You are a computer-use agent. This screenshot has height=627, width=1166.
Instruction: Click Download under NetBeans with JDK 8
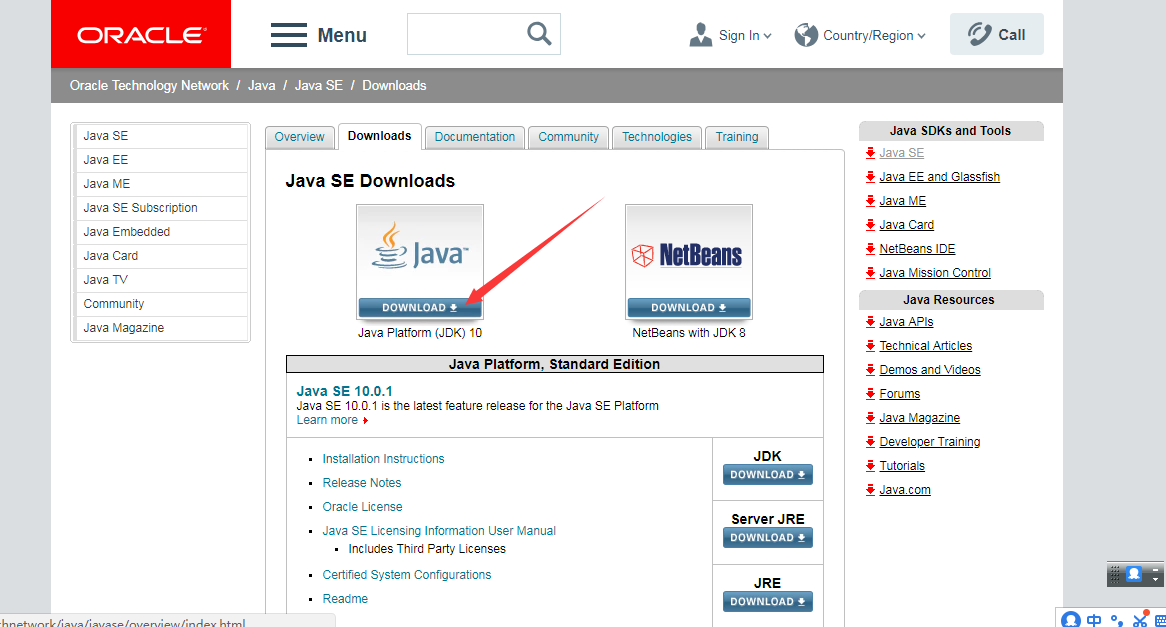pos(689,307)
